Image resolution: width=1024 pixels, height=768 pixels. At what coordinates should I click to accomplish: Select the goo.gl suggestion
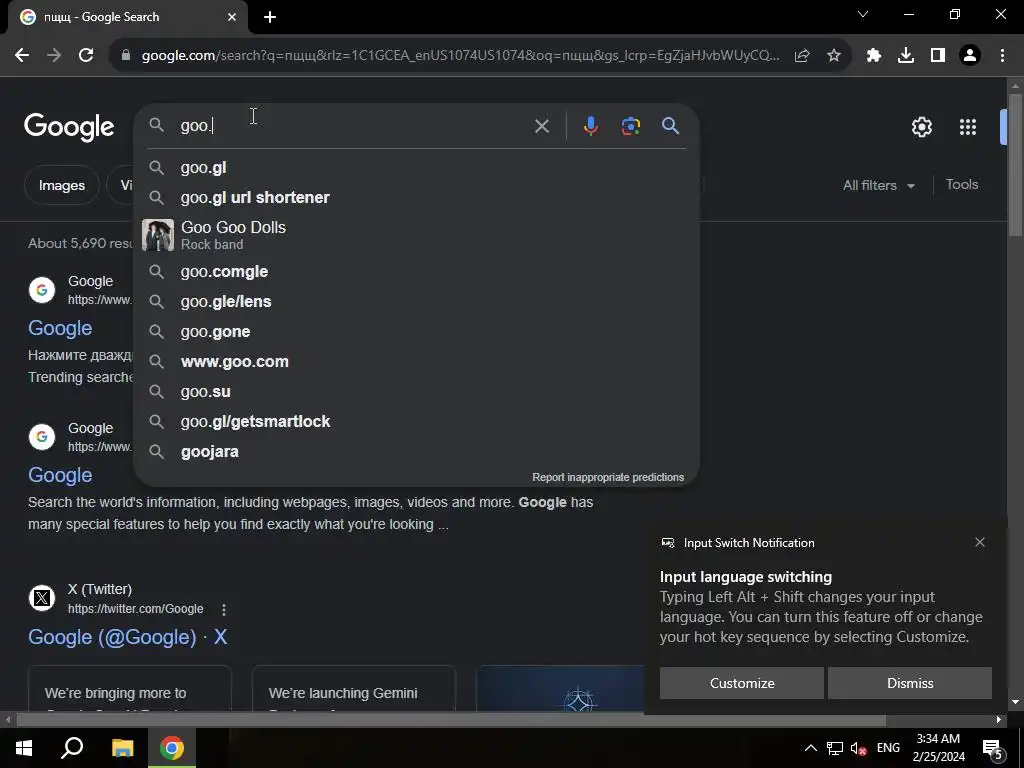tap(416, 168)
